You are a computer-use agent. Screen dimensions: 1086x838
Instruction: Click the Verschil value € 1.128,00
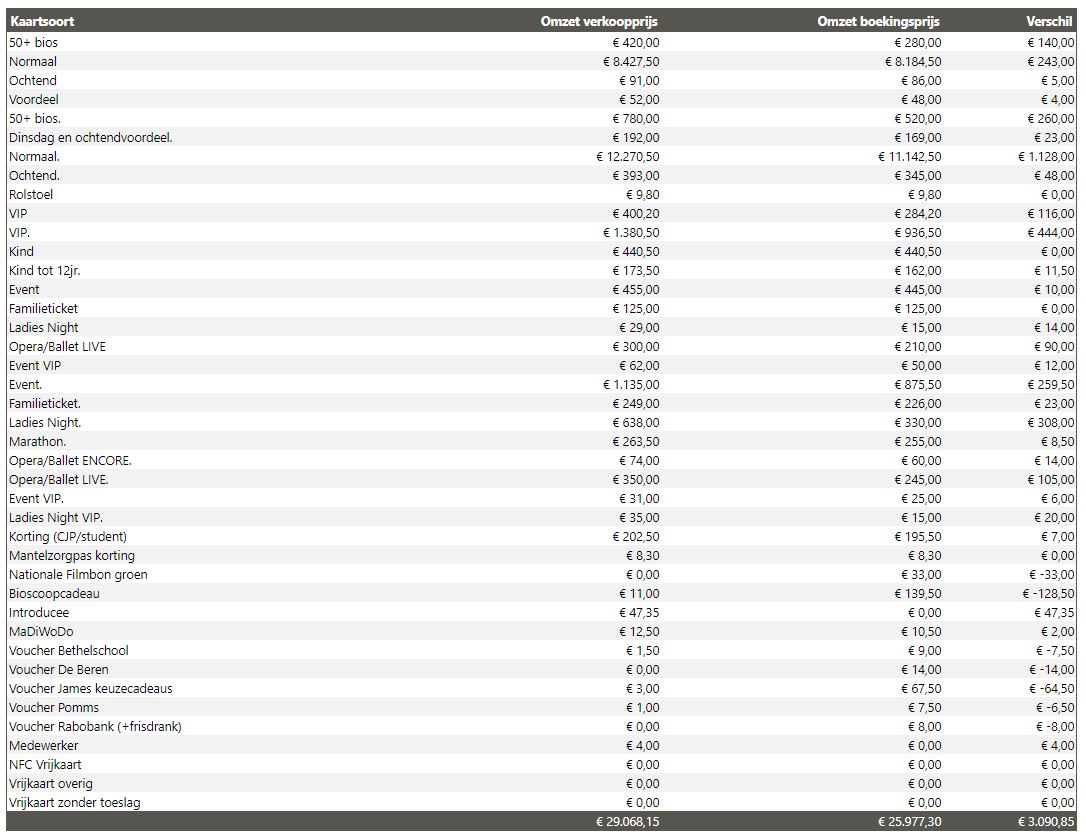click(1046, 157)
